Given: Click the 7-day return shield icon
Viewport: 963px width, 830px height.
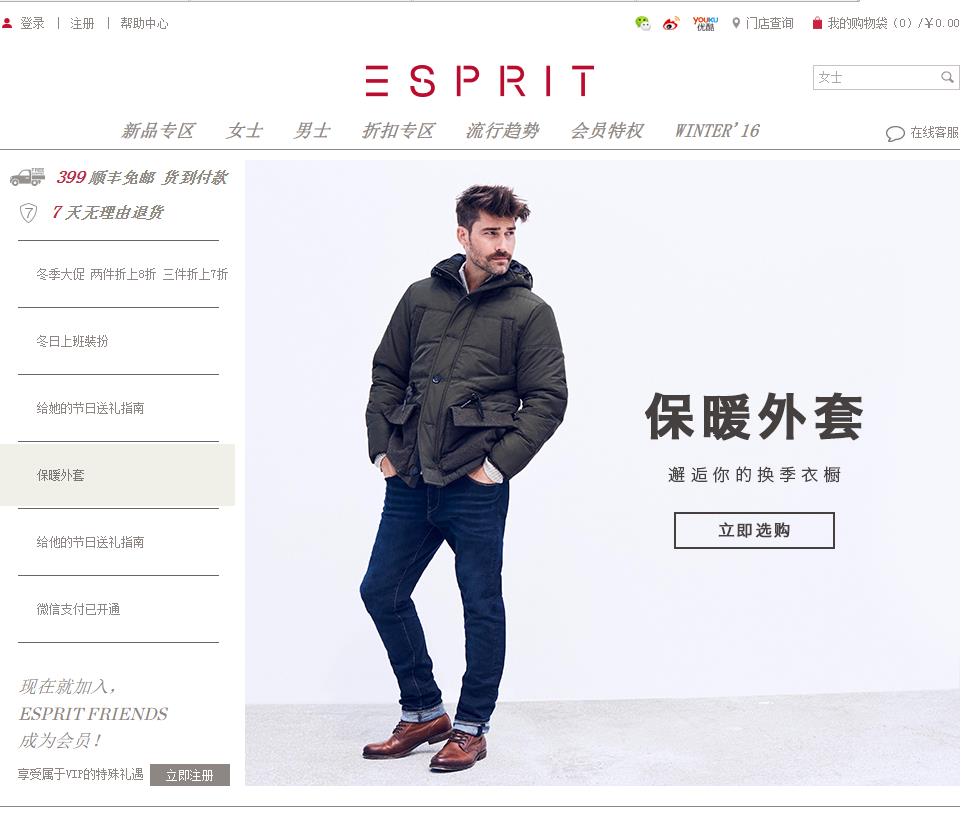Looking at the screenshot, I should click(x=28, y=213).
